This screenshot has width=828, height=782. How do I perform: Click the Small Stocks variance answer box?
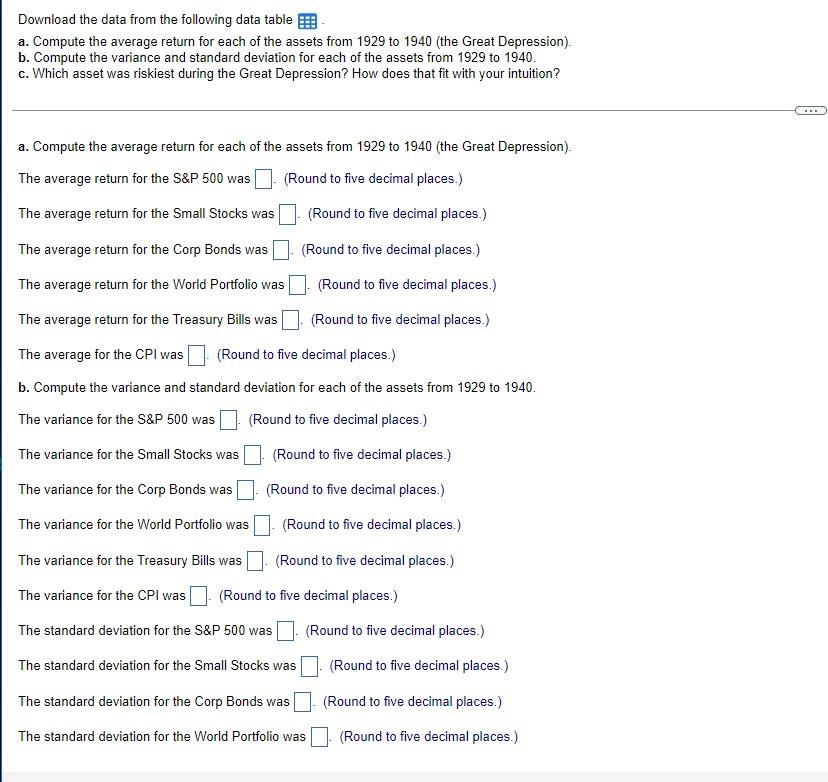tap(253, 454)
